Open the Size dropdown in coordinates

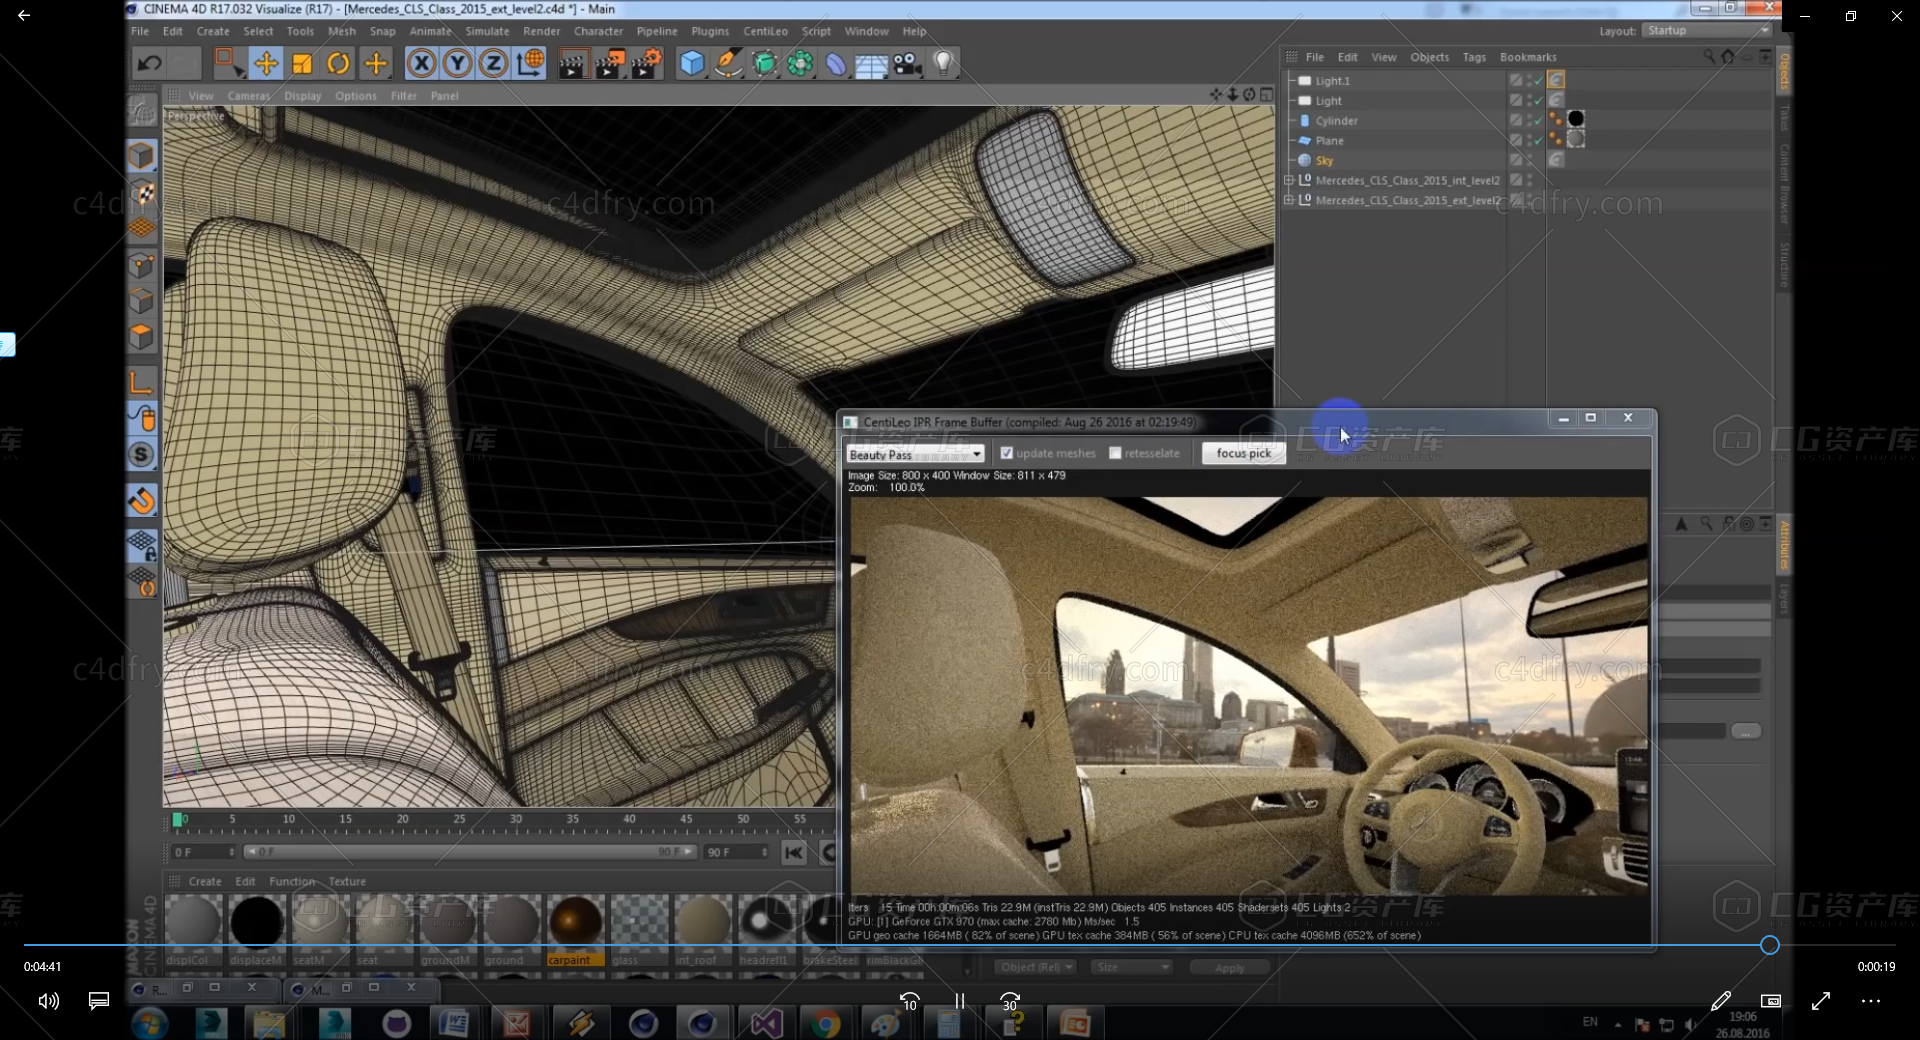[x=1131, y=967]
